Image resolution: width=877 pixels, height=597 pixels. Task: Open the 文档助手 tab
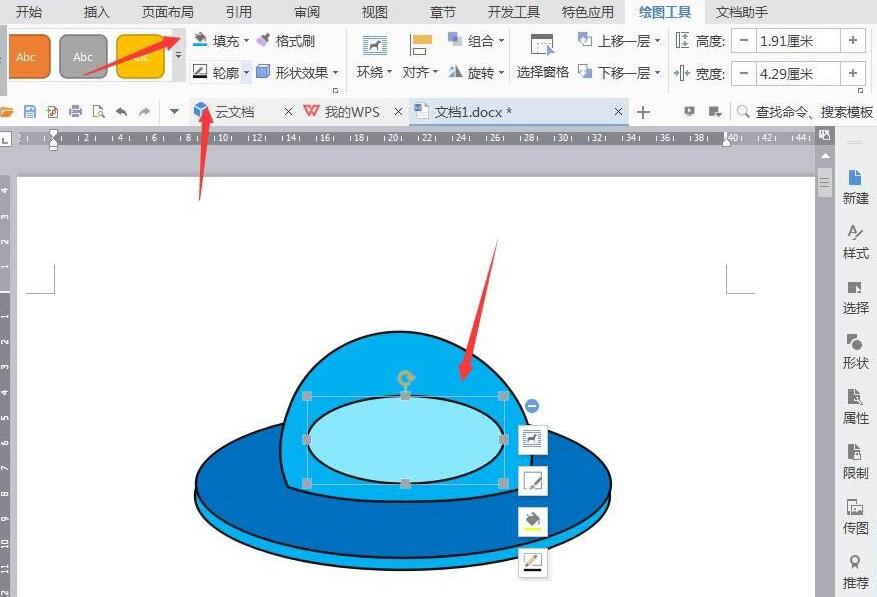[742, 12]
